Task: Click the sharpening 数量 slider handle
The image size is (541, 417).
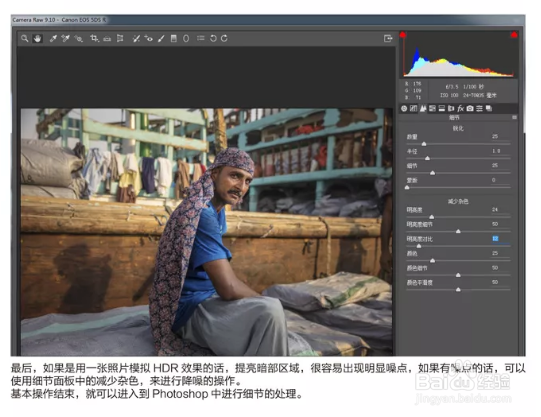Action: click(424, 144)
